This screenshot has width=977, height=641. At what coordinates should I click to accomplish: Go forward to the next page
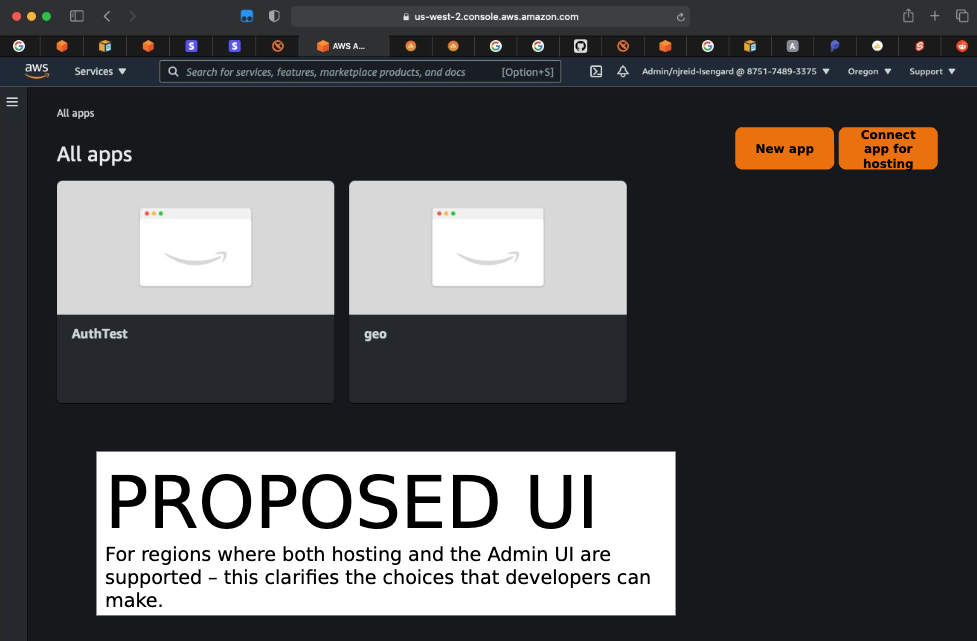point(132,16)
